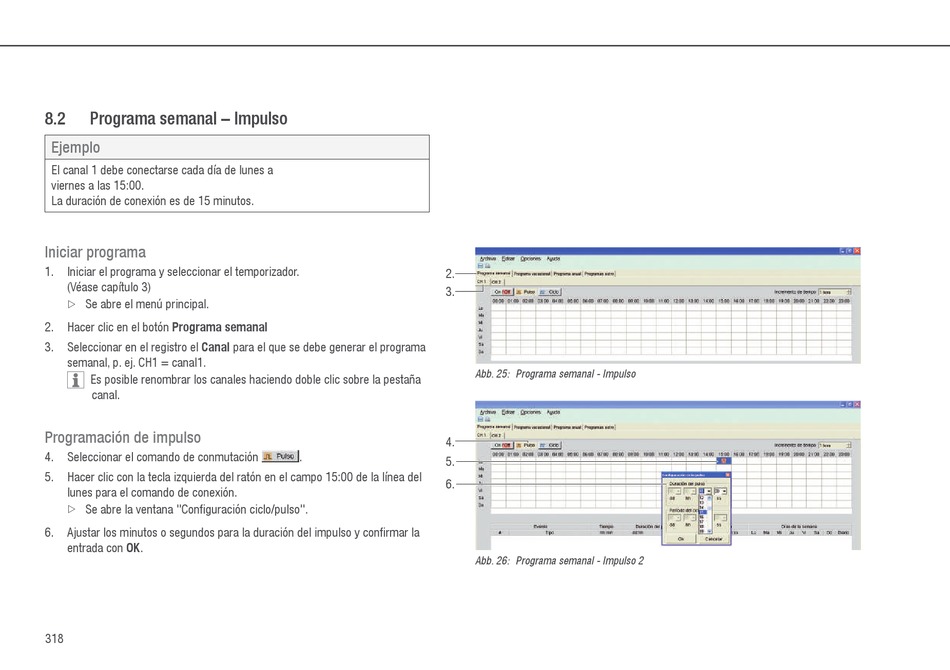Click the On/Off command button in Abb. 26

click(x=503, y=445)
